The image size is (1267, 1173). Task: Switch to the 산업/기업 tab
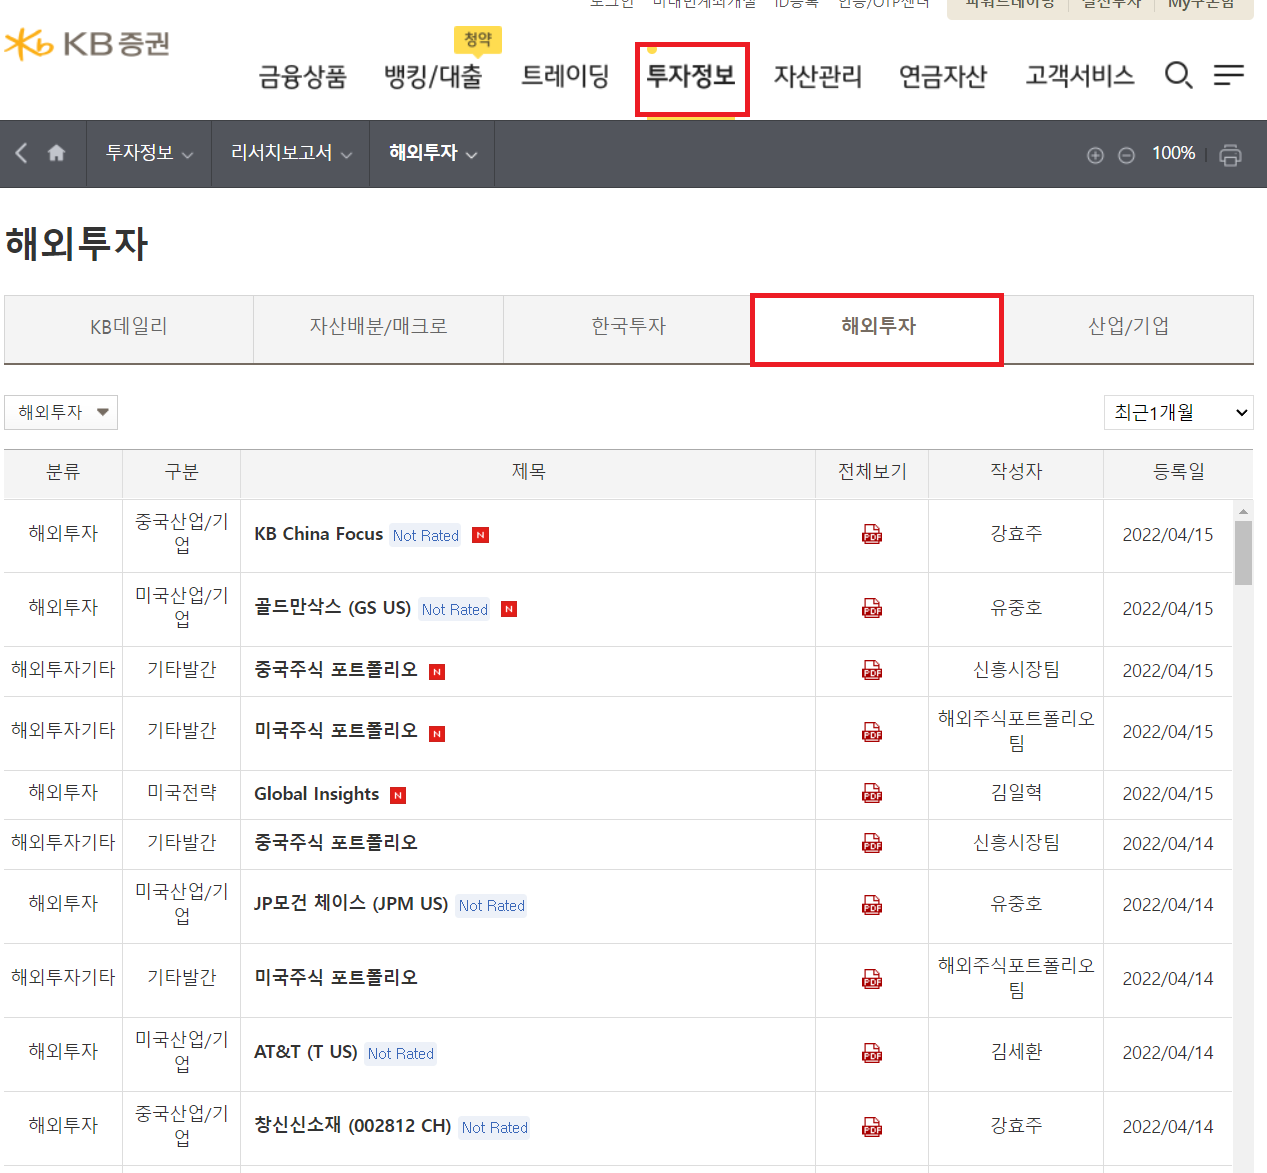pos(1128,328)
